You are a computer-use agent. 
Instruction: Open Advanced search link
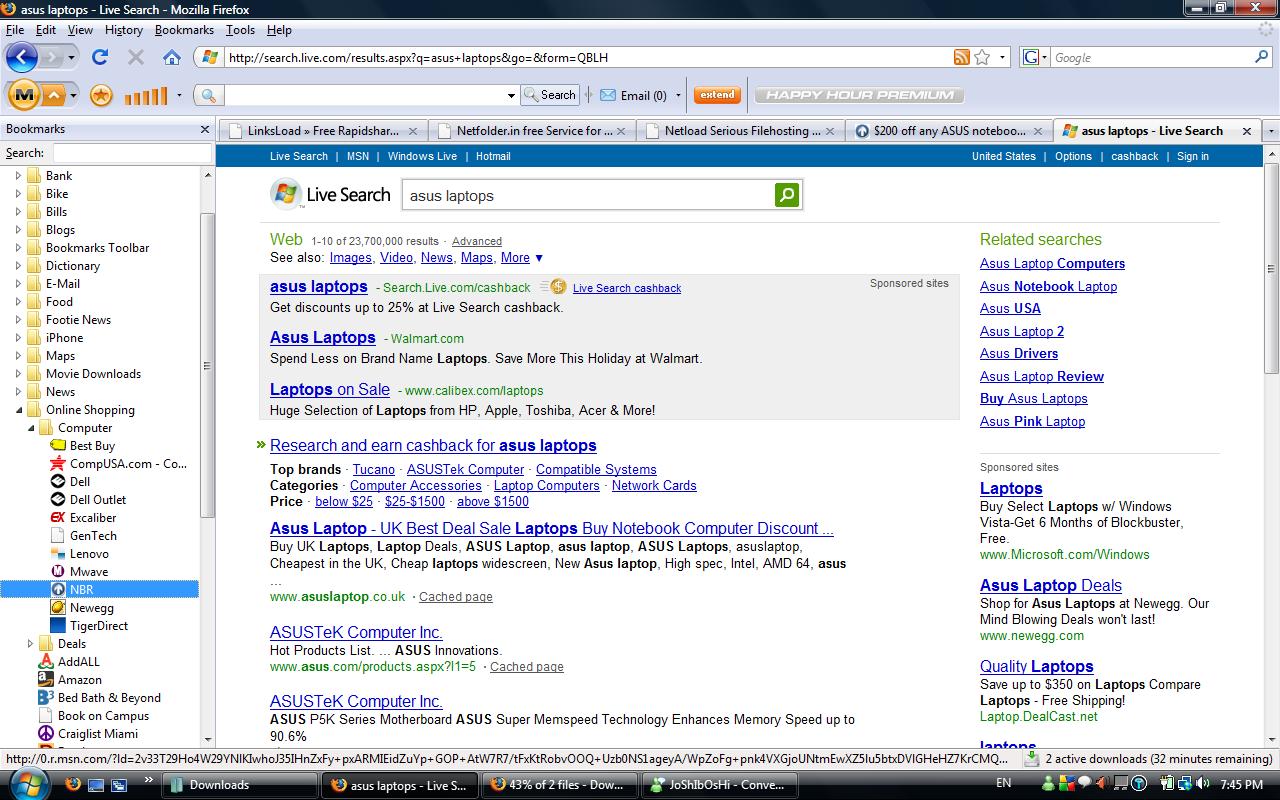[x=477, y=241]
